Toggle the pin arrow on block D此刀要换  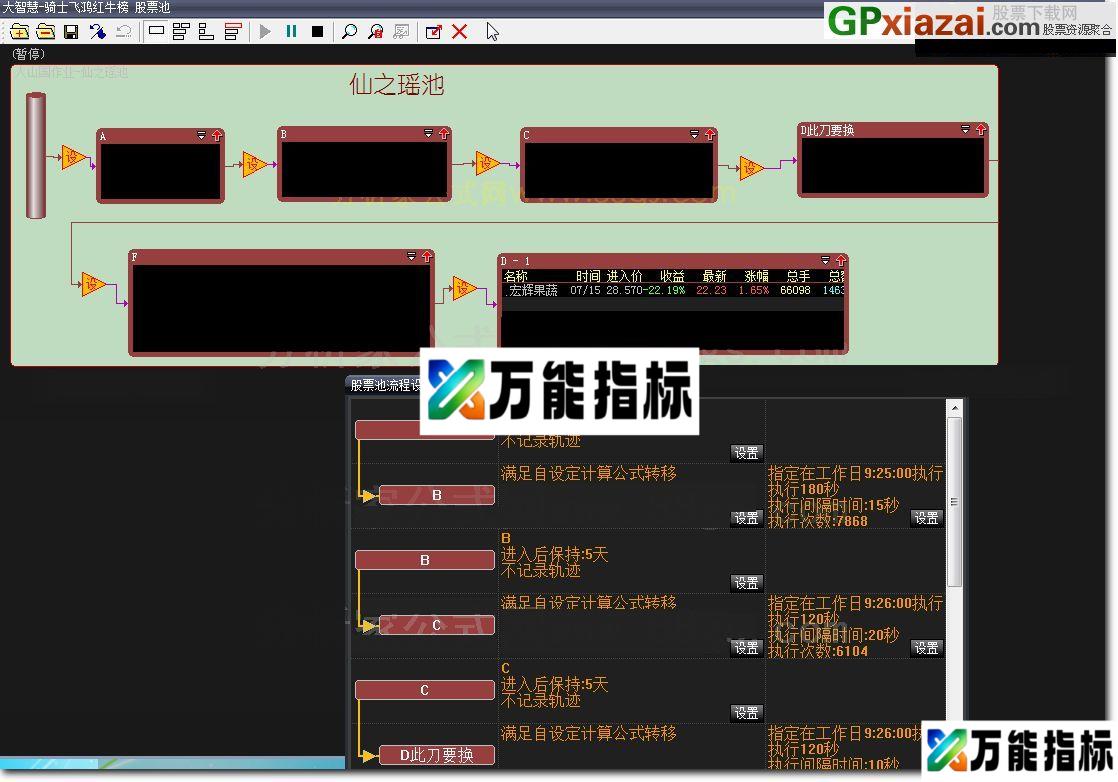coord(980,130)
